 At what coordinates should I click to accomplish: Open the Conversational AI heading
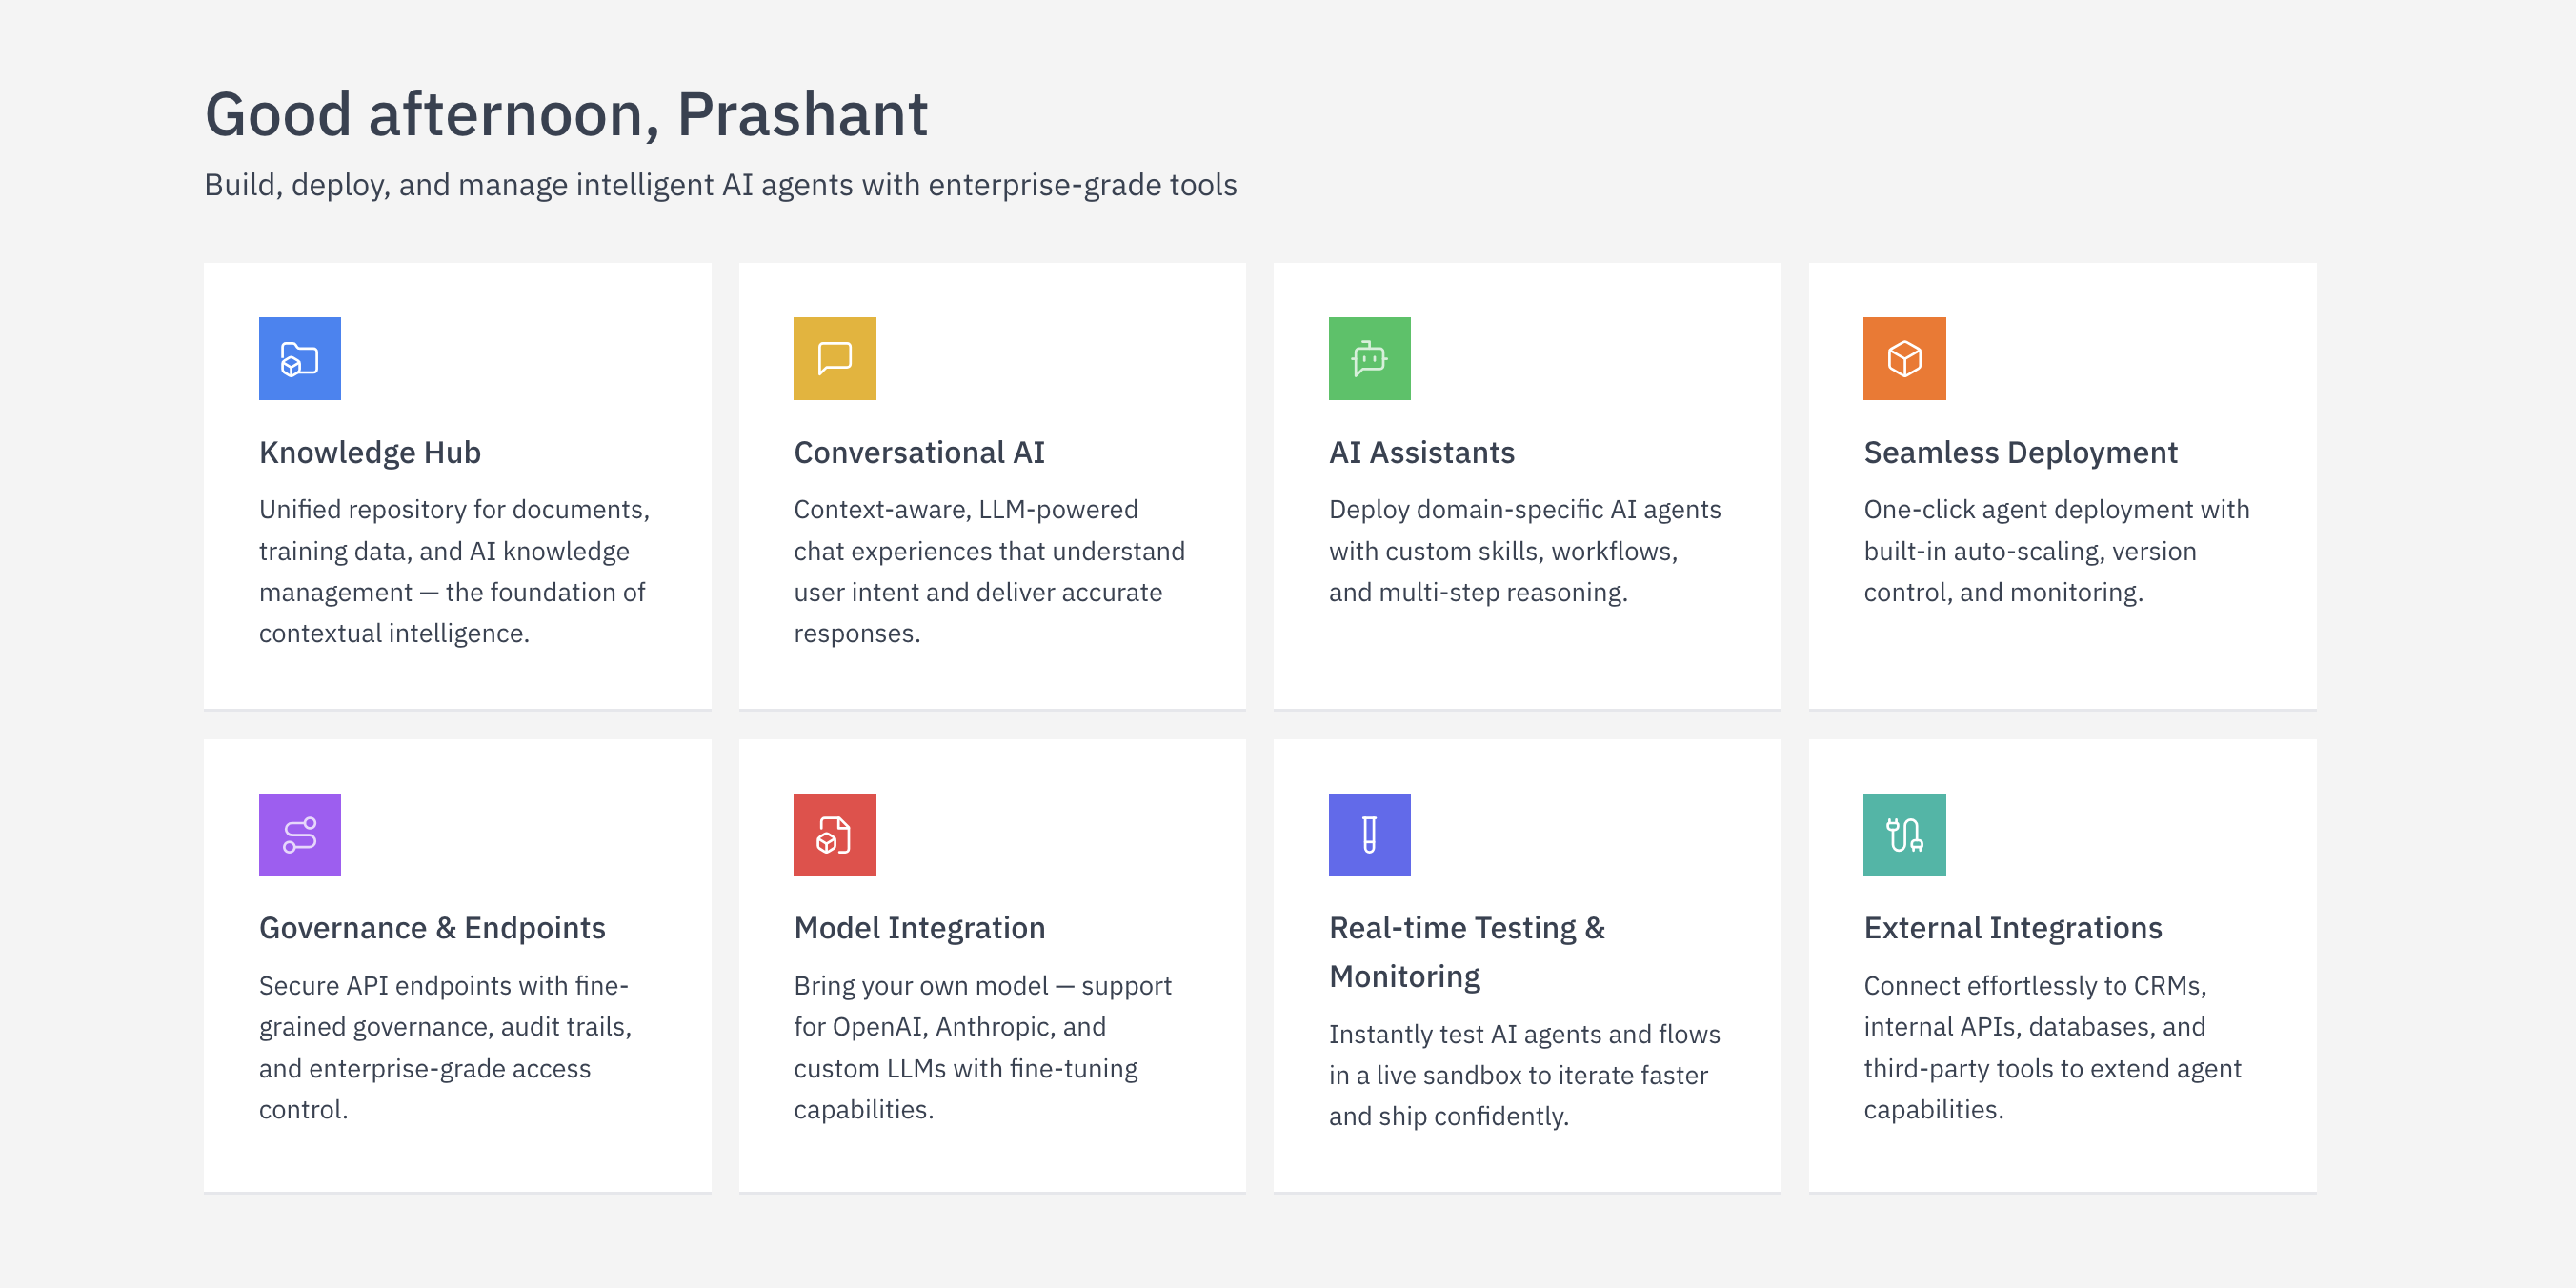(x=919, y=452)
